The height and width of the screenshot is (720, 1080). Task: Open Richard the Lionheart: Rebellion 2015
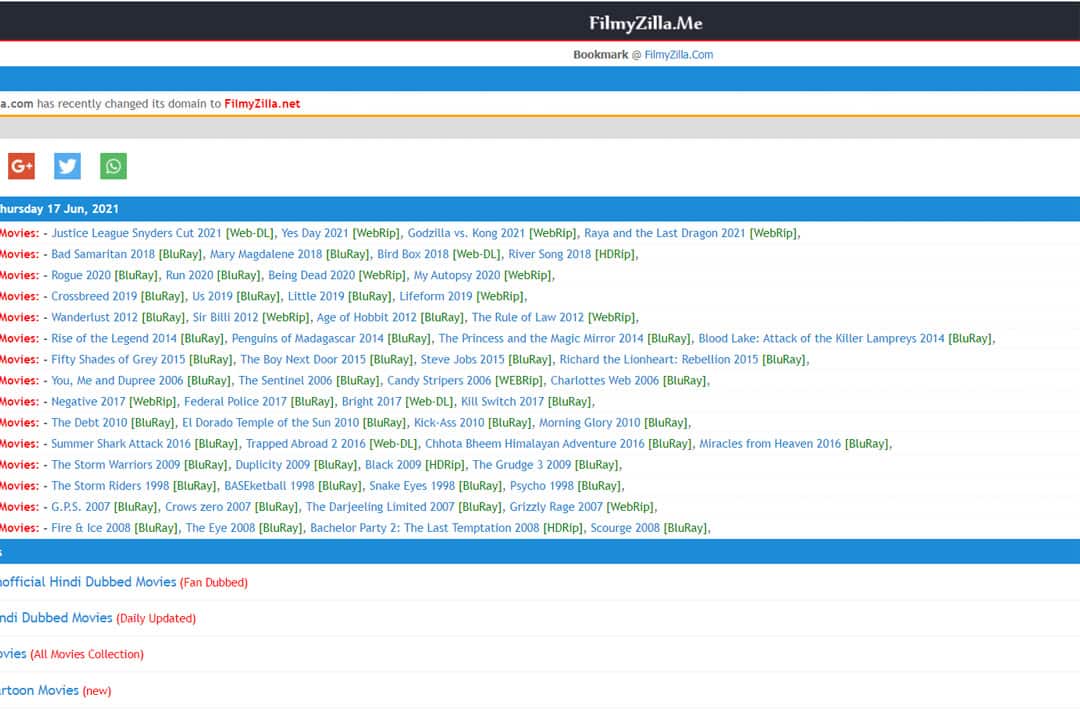coord(658,360)
